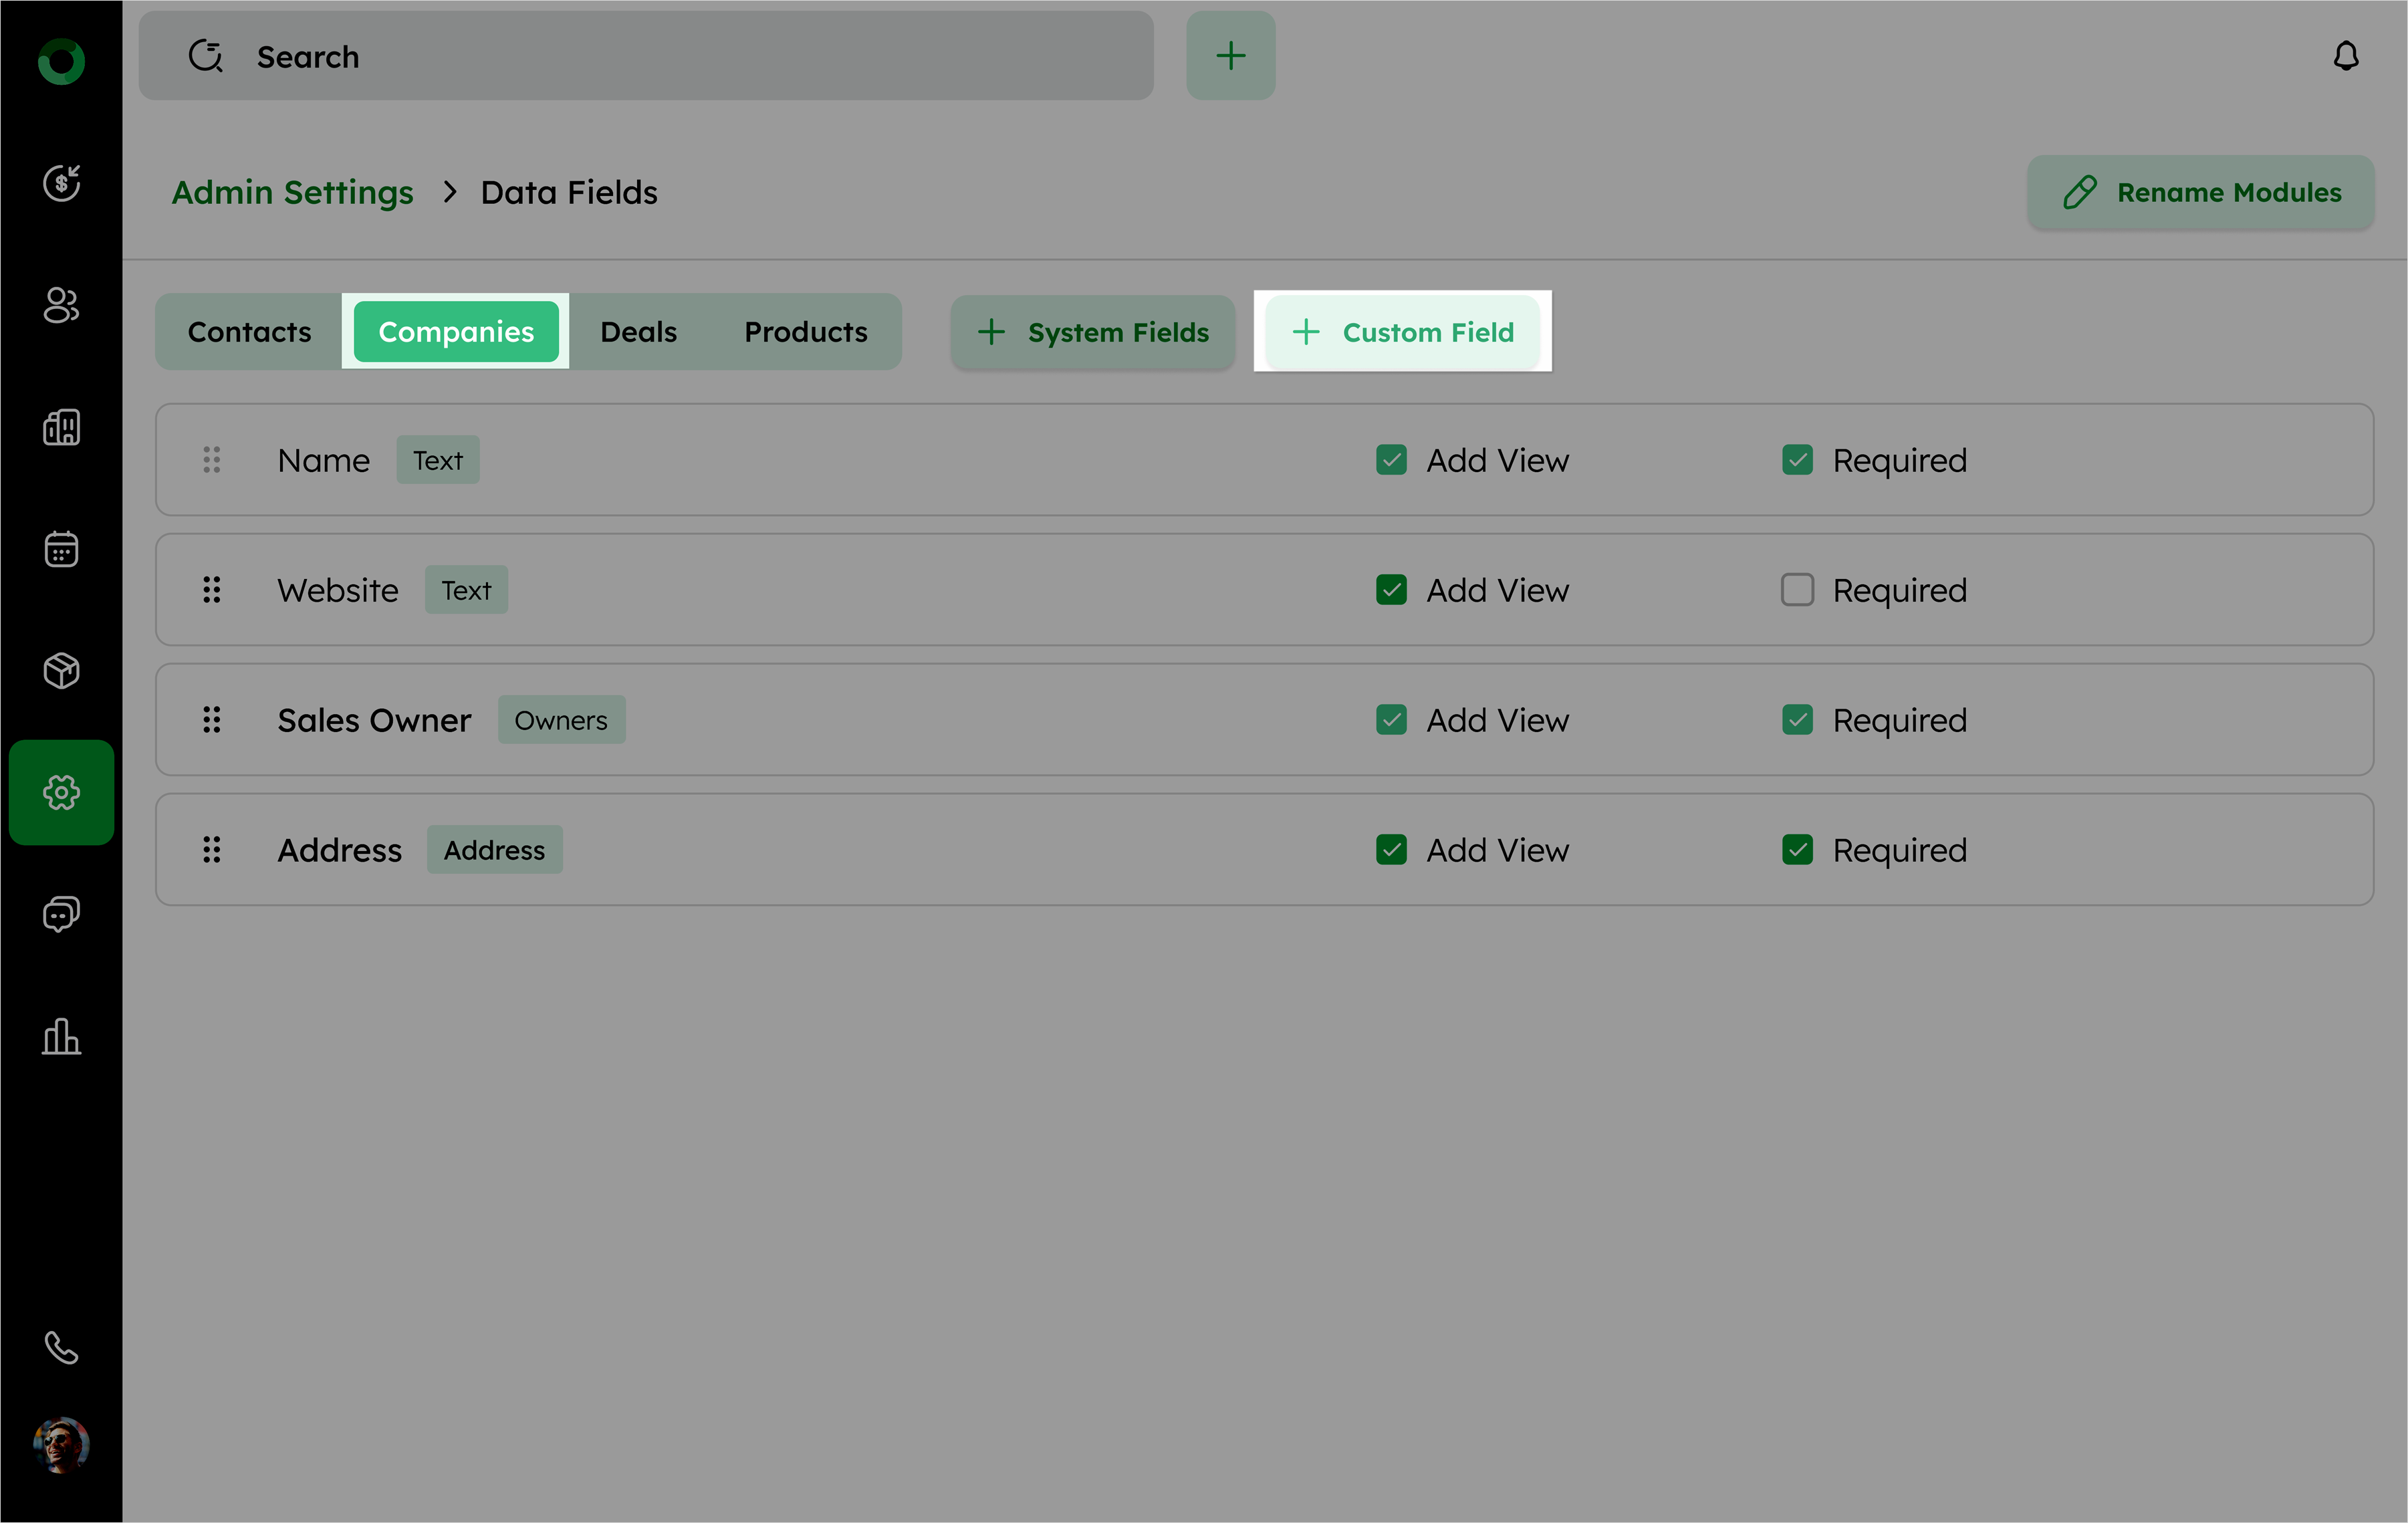Open the reports bar chart icon
The image size is (2408, 1523).
point(61,1036)
